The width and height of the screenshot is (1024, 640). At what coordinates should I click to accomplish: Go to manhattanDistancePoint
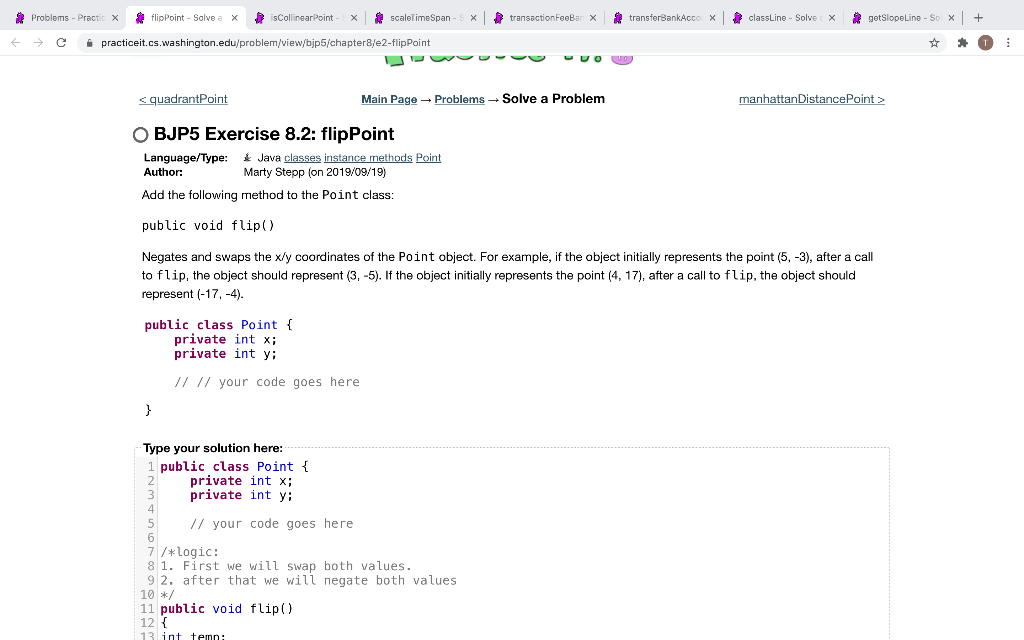coord(811,98)
